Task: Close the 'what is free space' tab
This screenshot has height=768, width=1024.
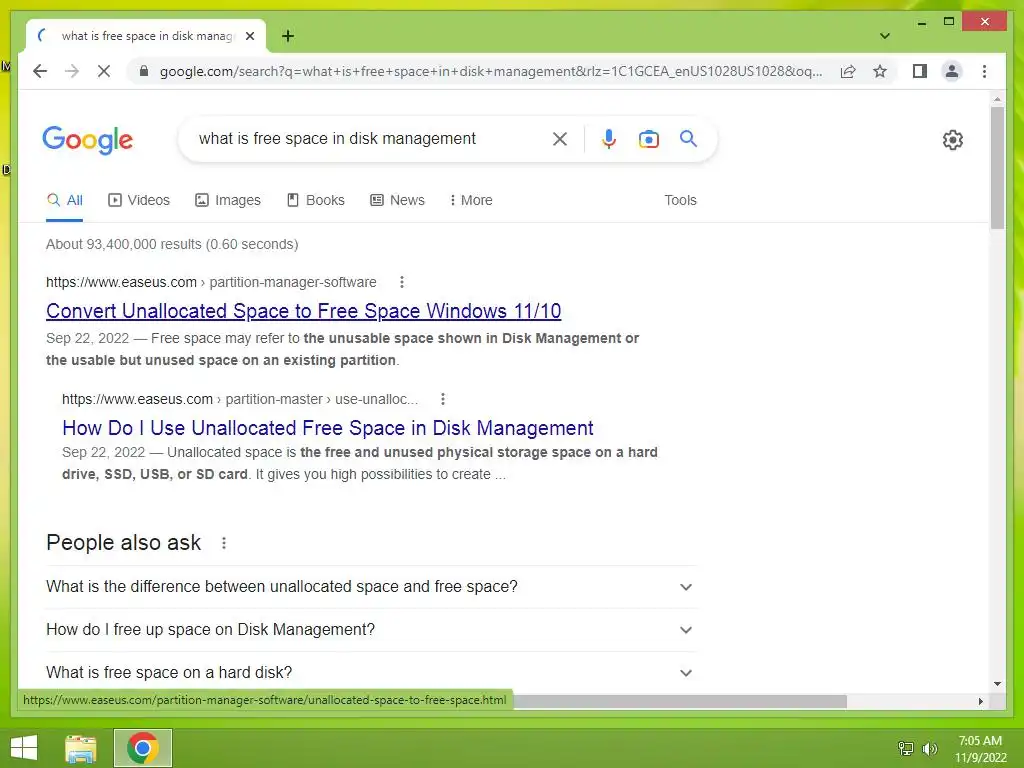Action: 249,36
